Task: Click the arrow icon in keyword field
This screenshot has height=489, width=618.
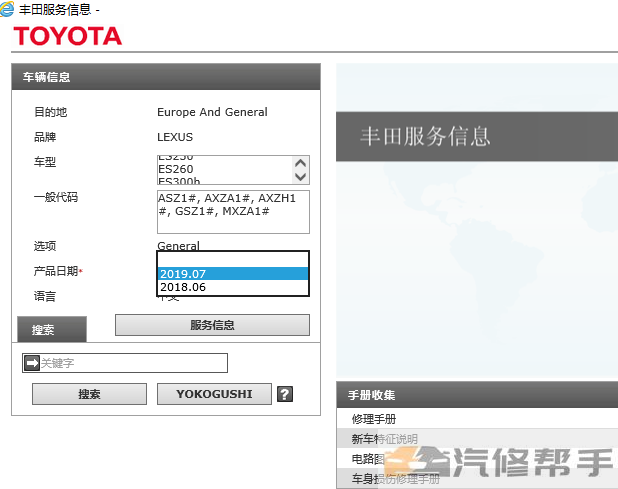Action: (x=32, y=363)
